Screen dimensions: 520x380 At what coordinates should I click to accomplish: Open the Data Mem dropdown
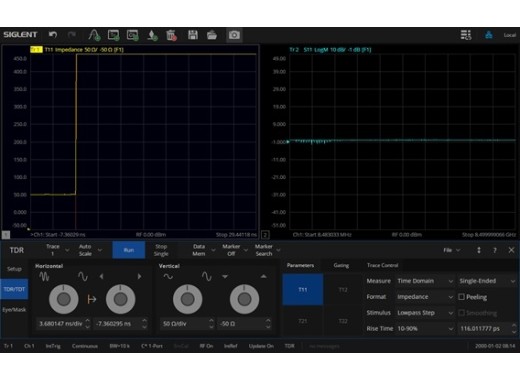coord(203,250)
